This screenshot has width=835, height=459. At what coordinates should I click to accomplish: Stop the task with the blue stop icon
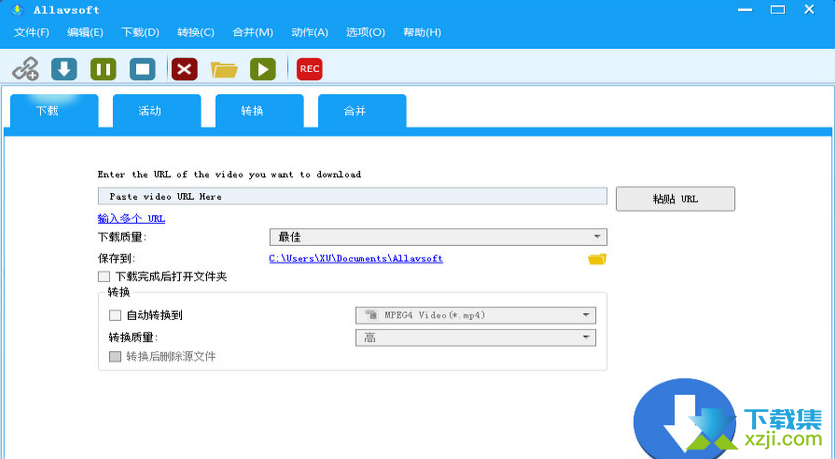pos(143,69)
